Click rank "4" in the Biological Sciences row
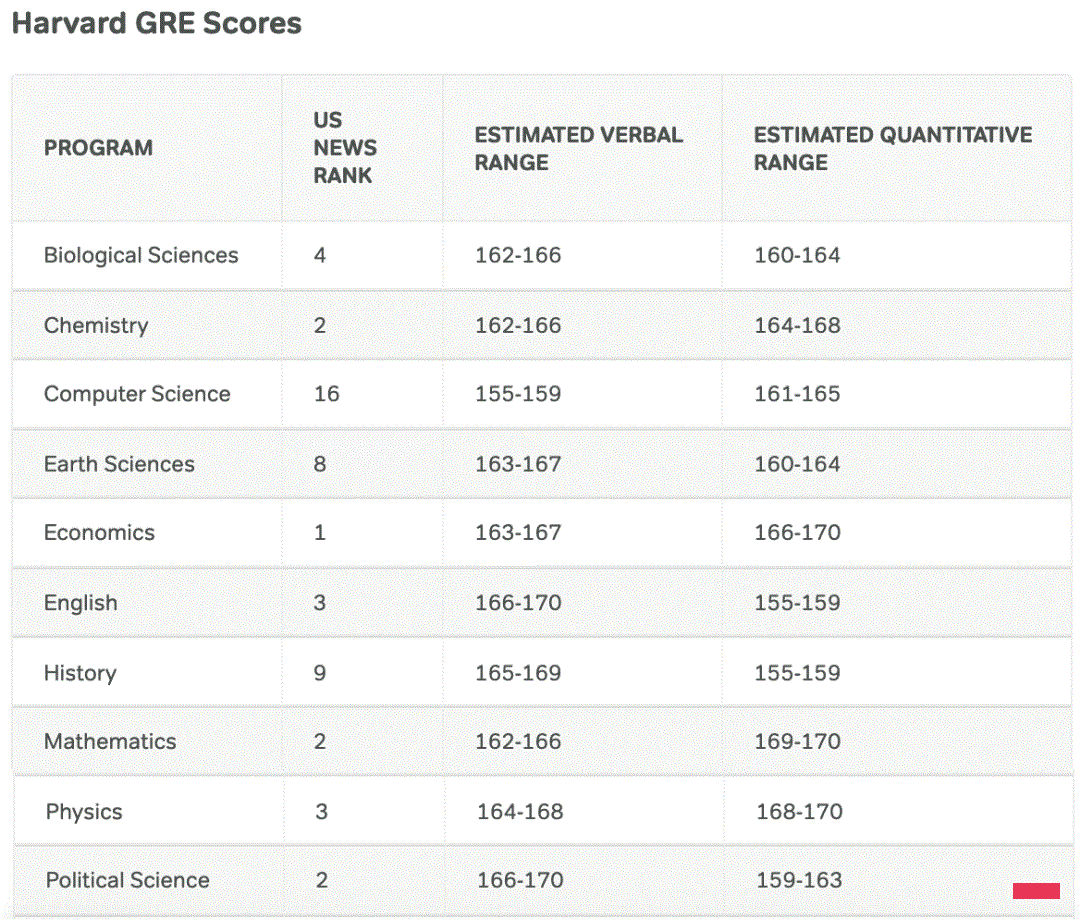The width and height of the screenshot is (1080, 919). (x=320, y=256)
